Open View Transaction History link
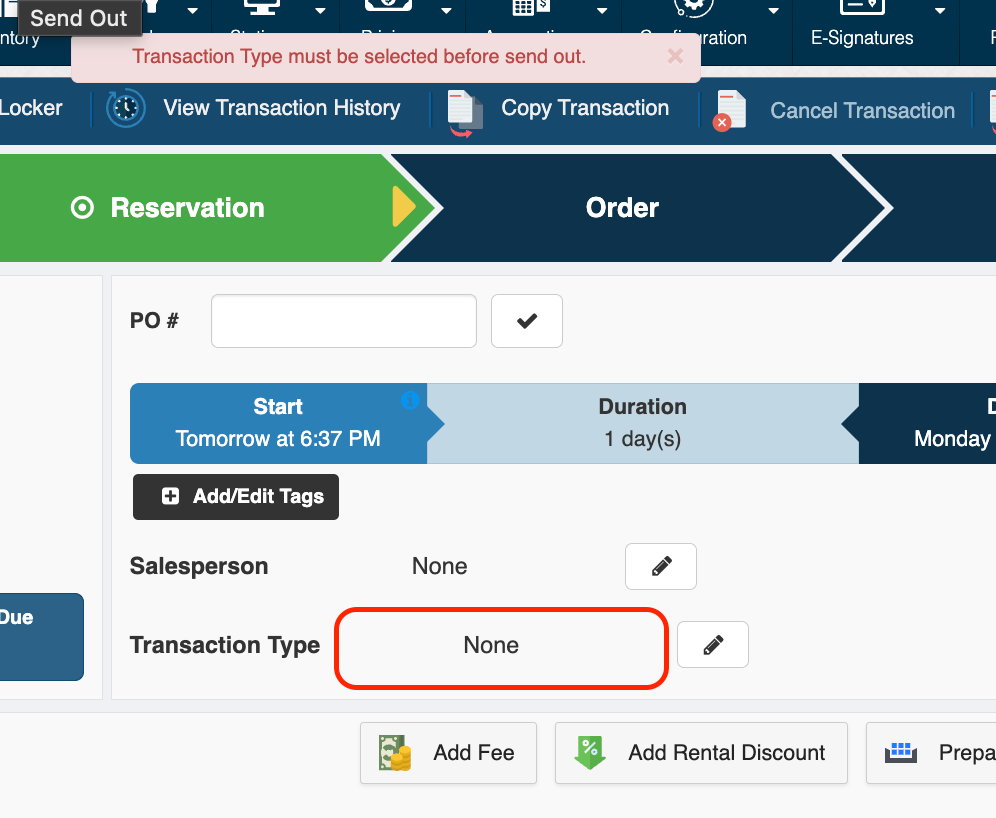Image resolution: width=996 pixels, height=818 pixels. [281, 108]
